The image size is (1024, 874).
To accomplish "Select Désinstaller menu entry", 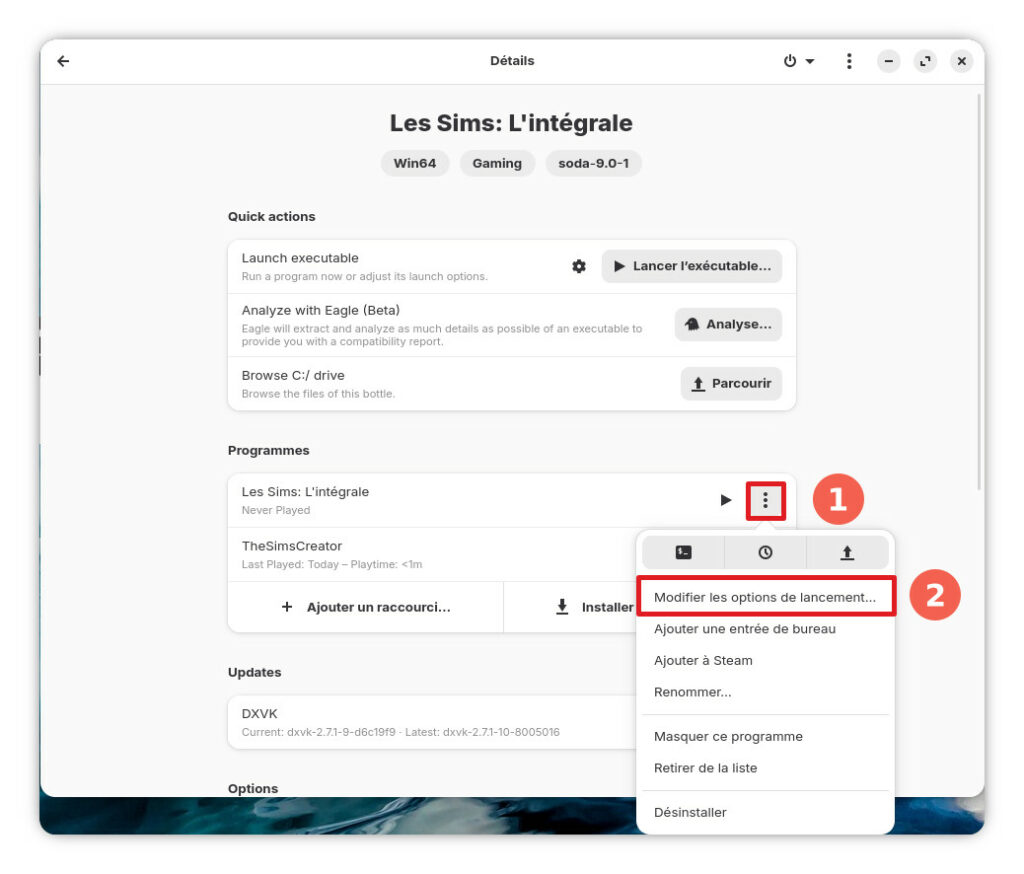I will (x=690, y=812).
